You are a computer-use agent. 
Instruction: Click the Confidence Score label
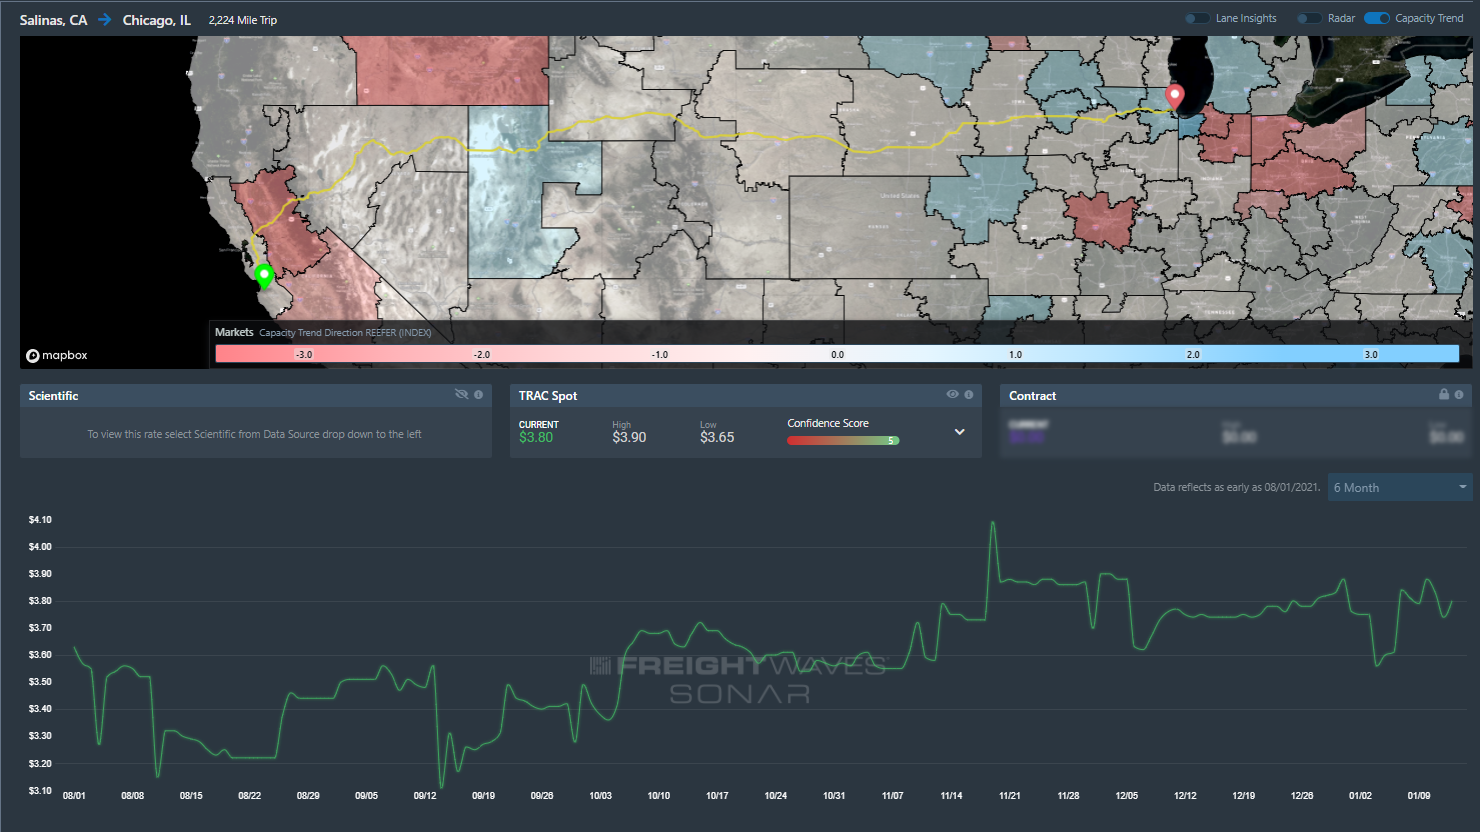pyautogui.click(x=828, y=423)
